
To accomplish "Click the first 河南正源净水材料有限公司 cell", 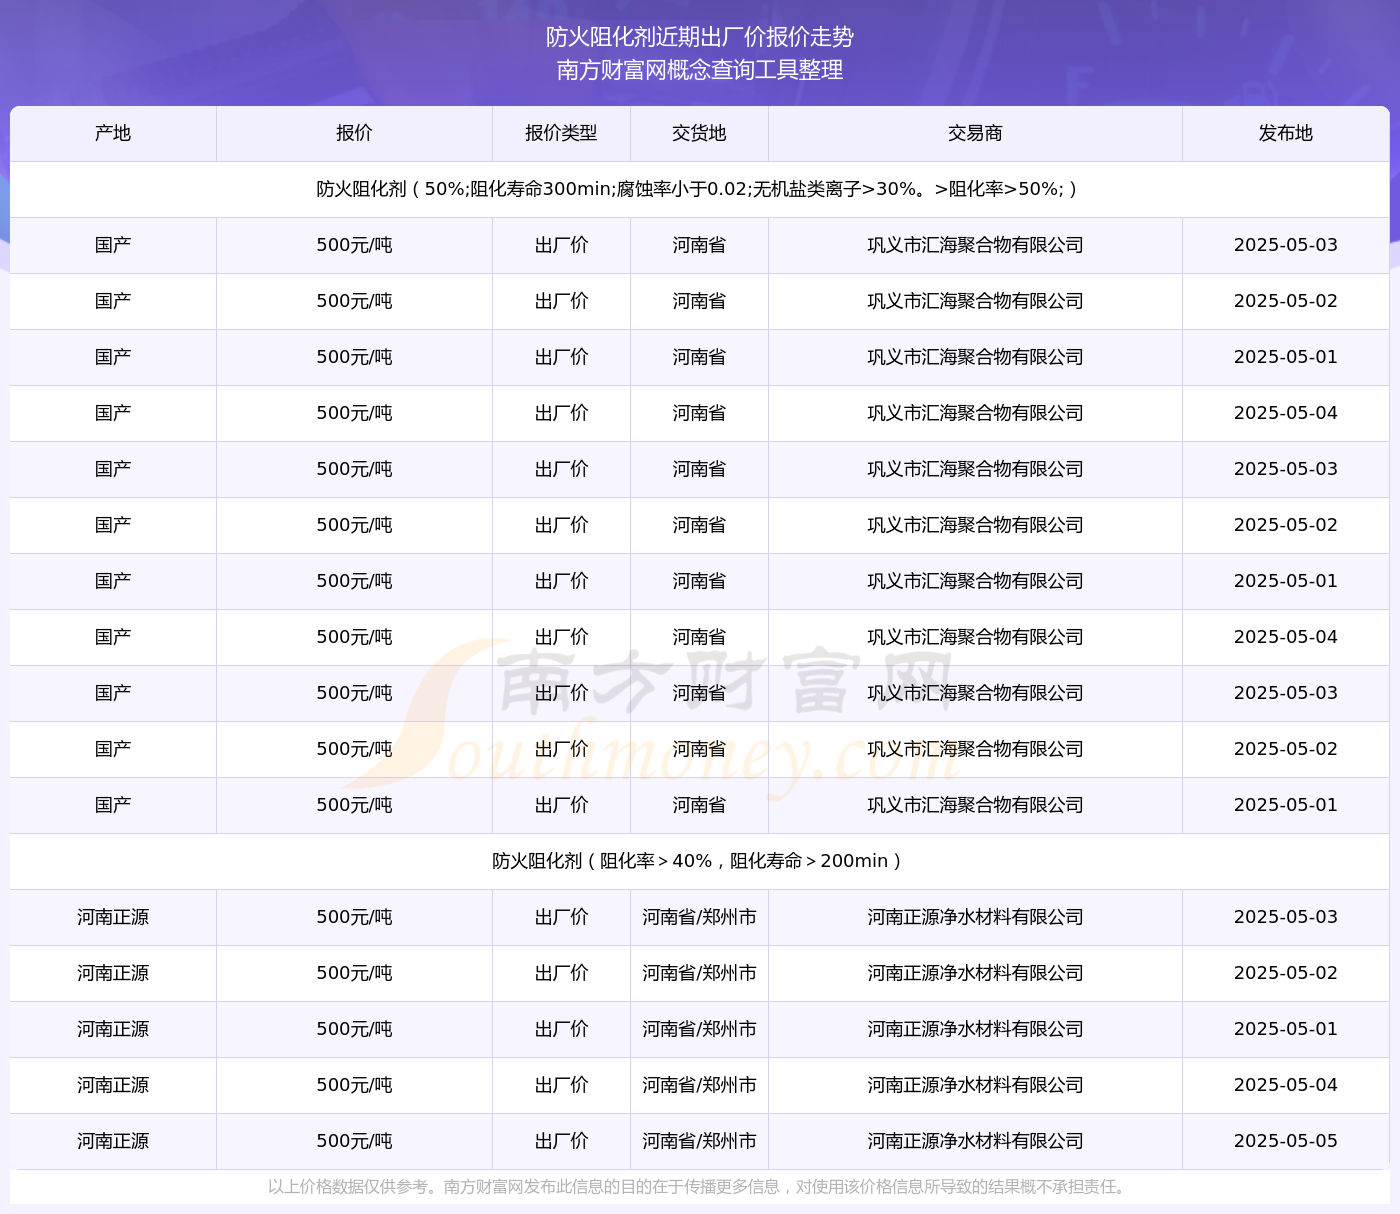I will [x=975, y=917].
